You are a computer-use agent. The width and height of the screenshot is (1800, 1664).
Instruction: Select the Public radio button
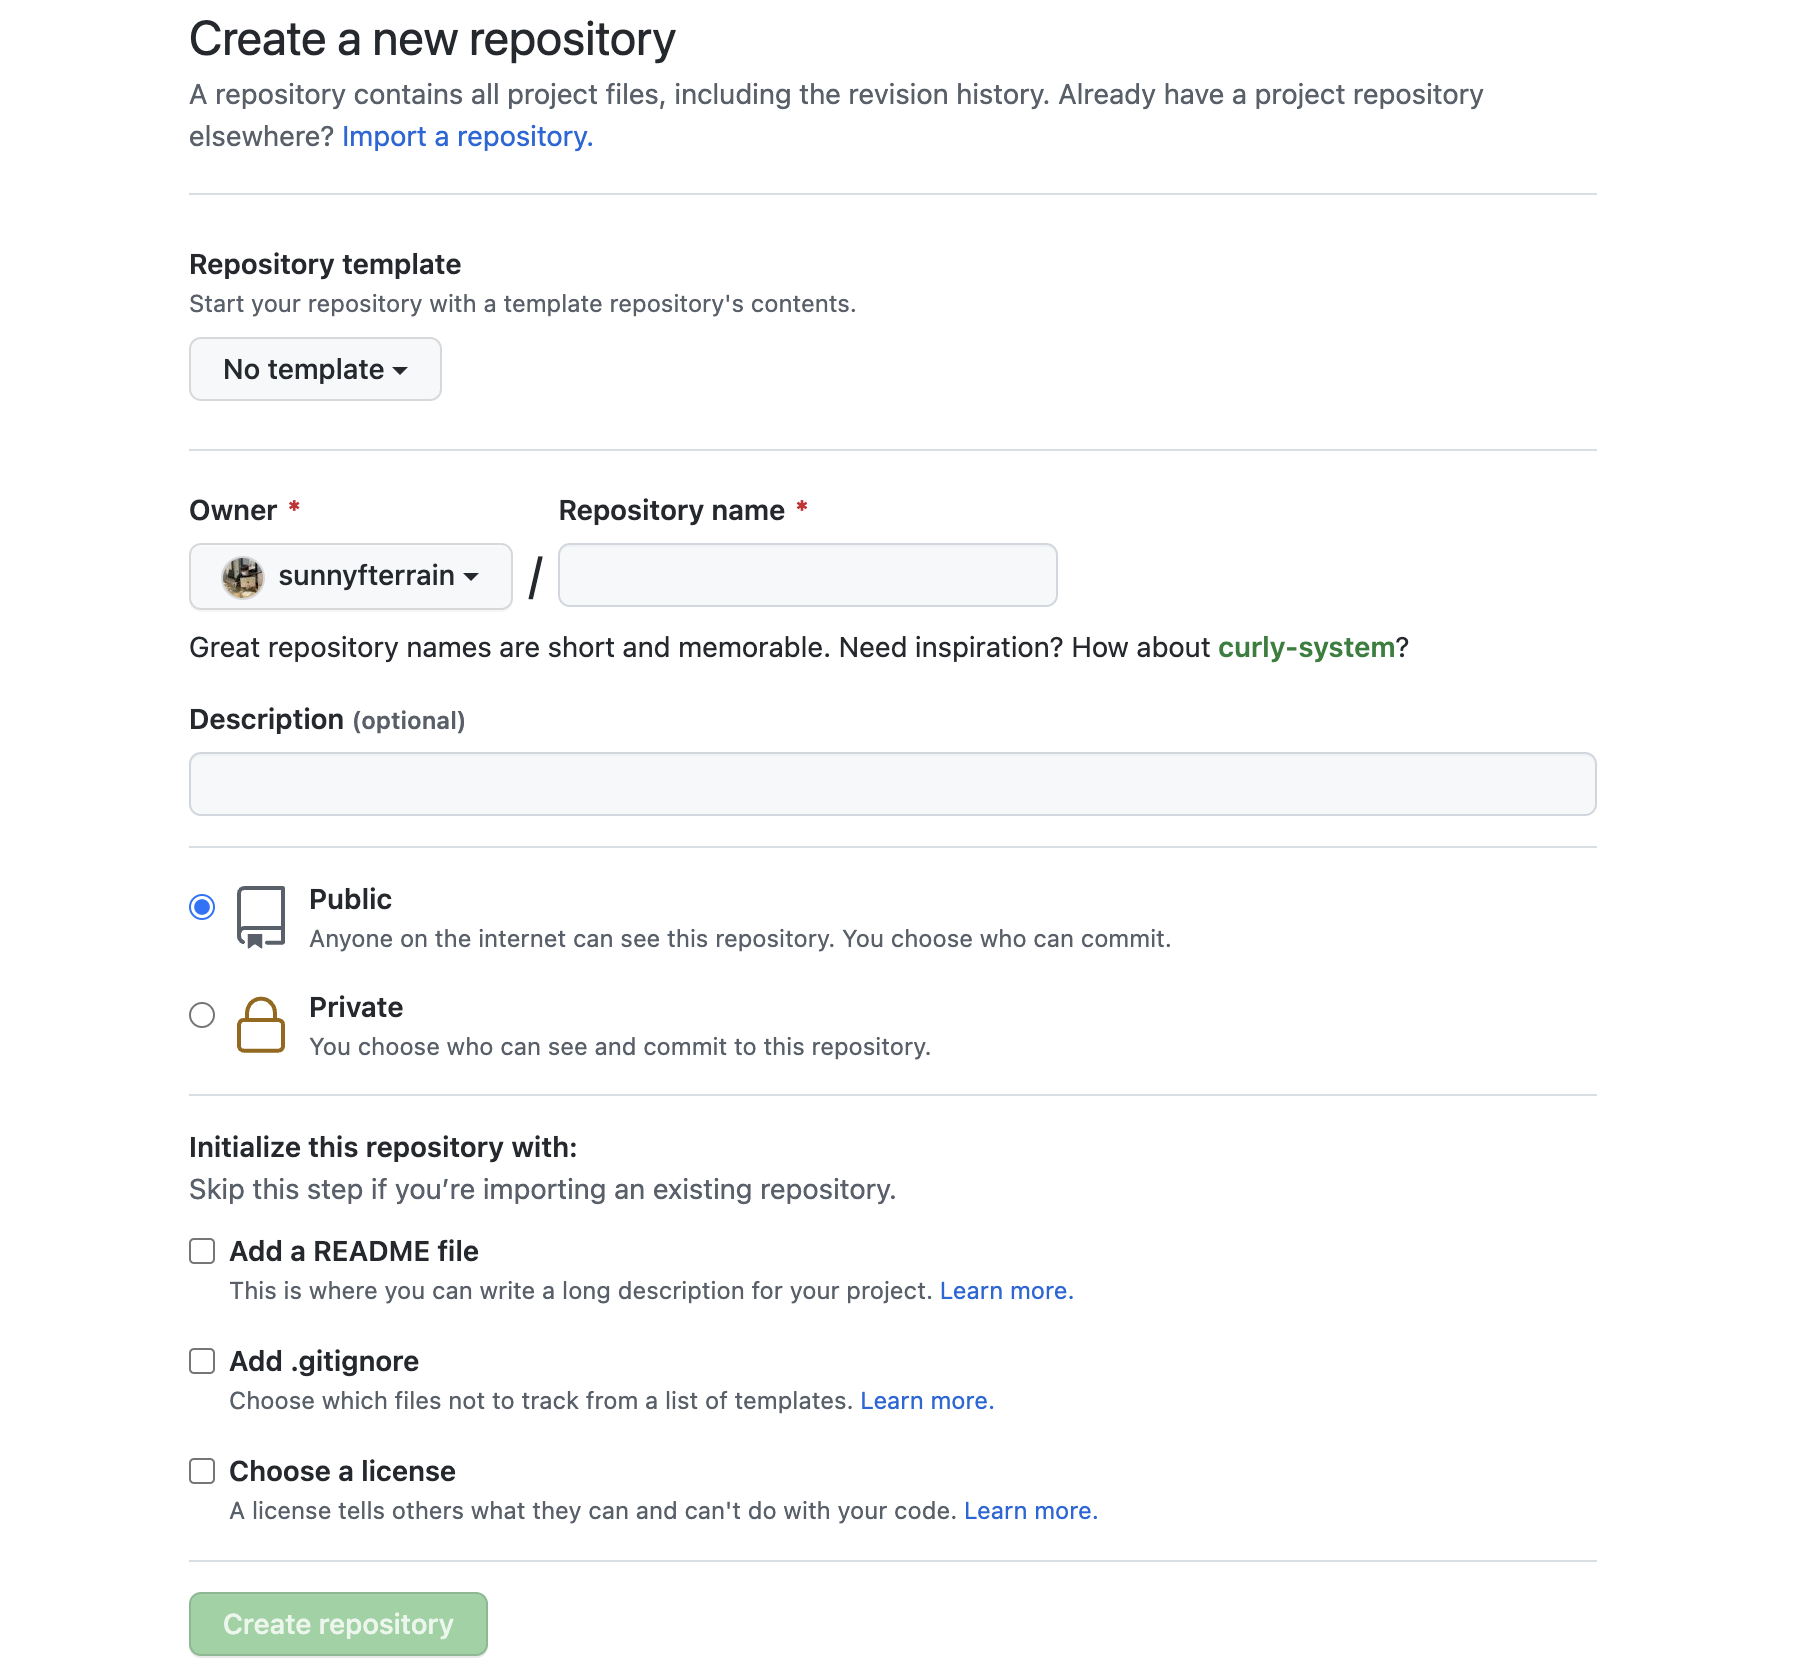[202, 907]
